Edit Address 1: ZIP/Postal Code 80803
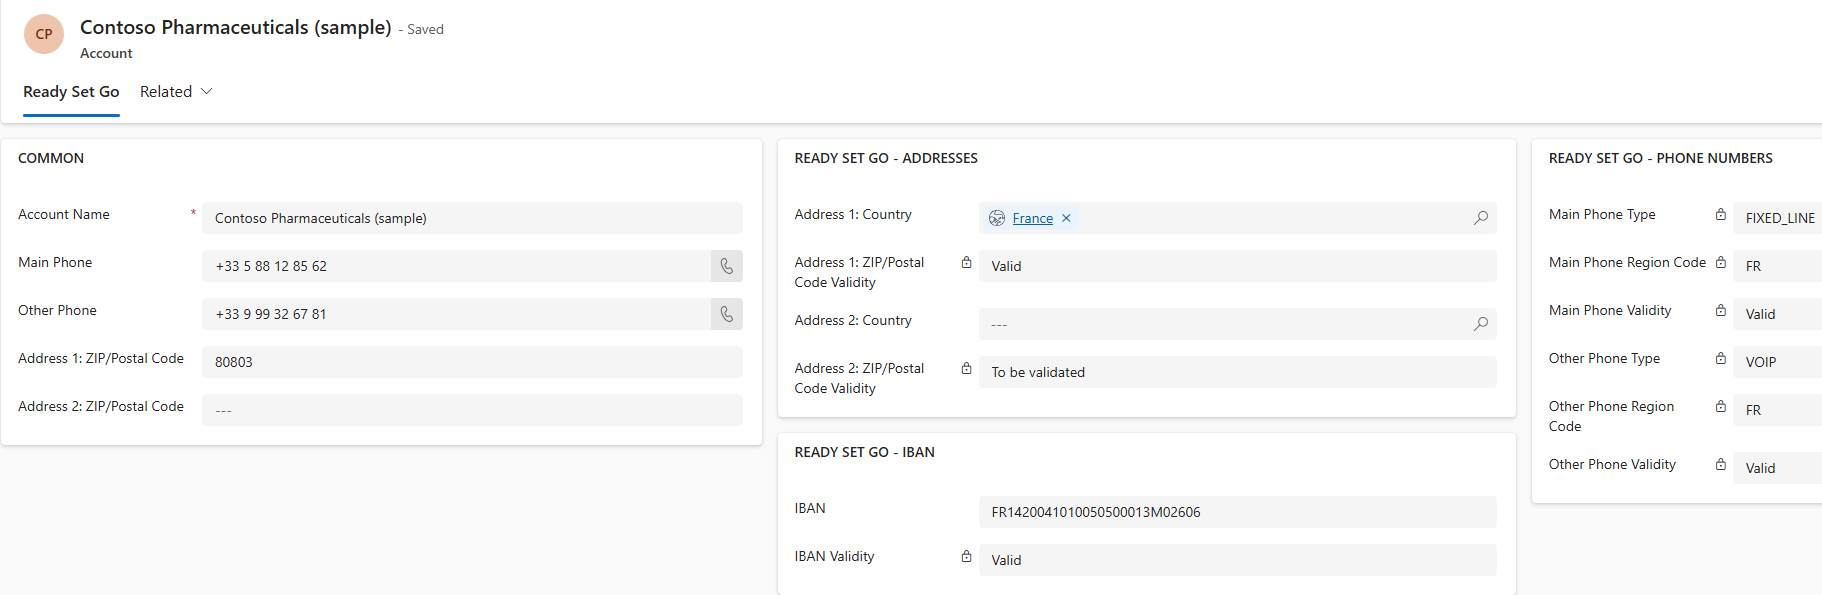Image resolution: width=1822 pixels, height=595 pixels. 472,362
